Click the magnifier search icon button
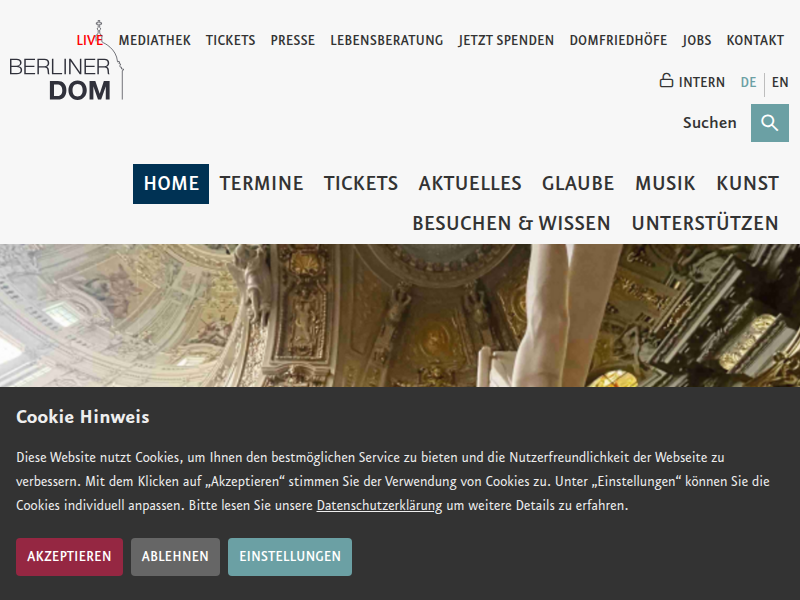800x600 pixels. (769, 123)
